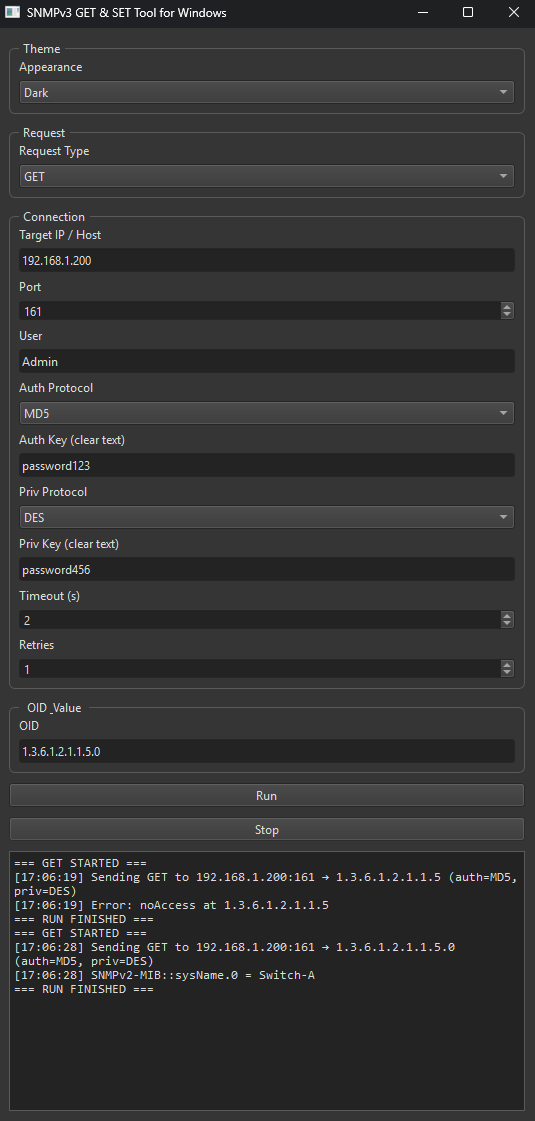This screenshot has height=1121, width=535.
Task: Click the last '=== RUN FINISHED ===' log line
Action: 84,989
